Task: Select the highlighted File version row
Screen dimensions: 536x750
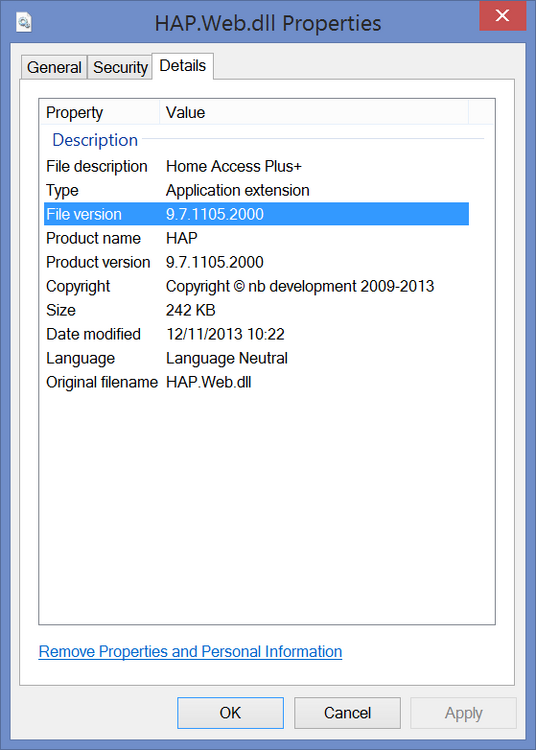Action: point(256,214)
